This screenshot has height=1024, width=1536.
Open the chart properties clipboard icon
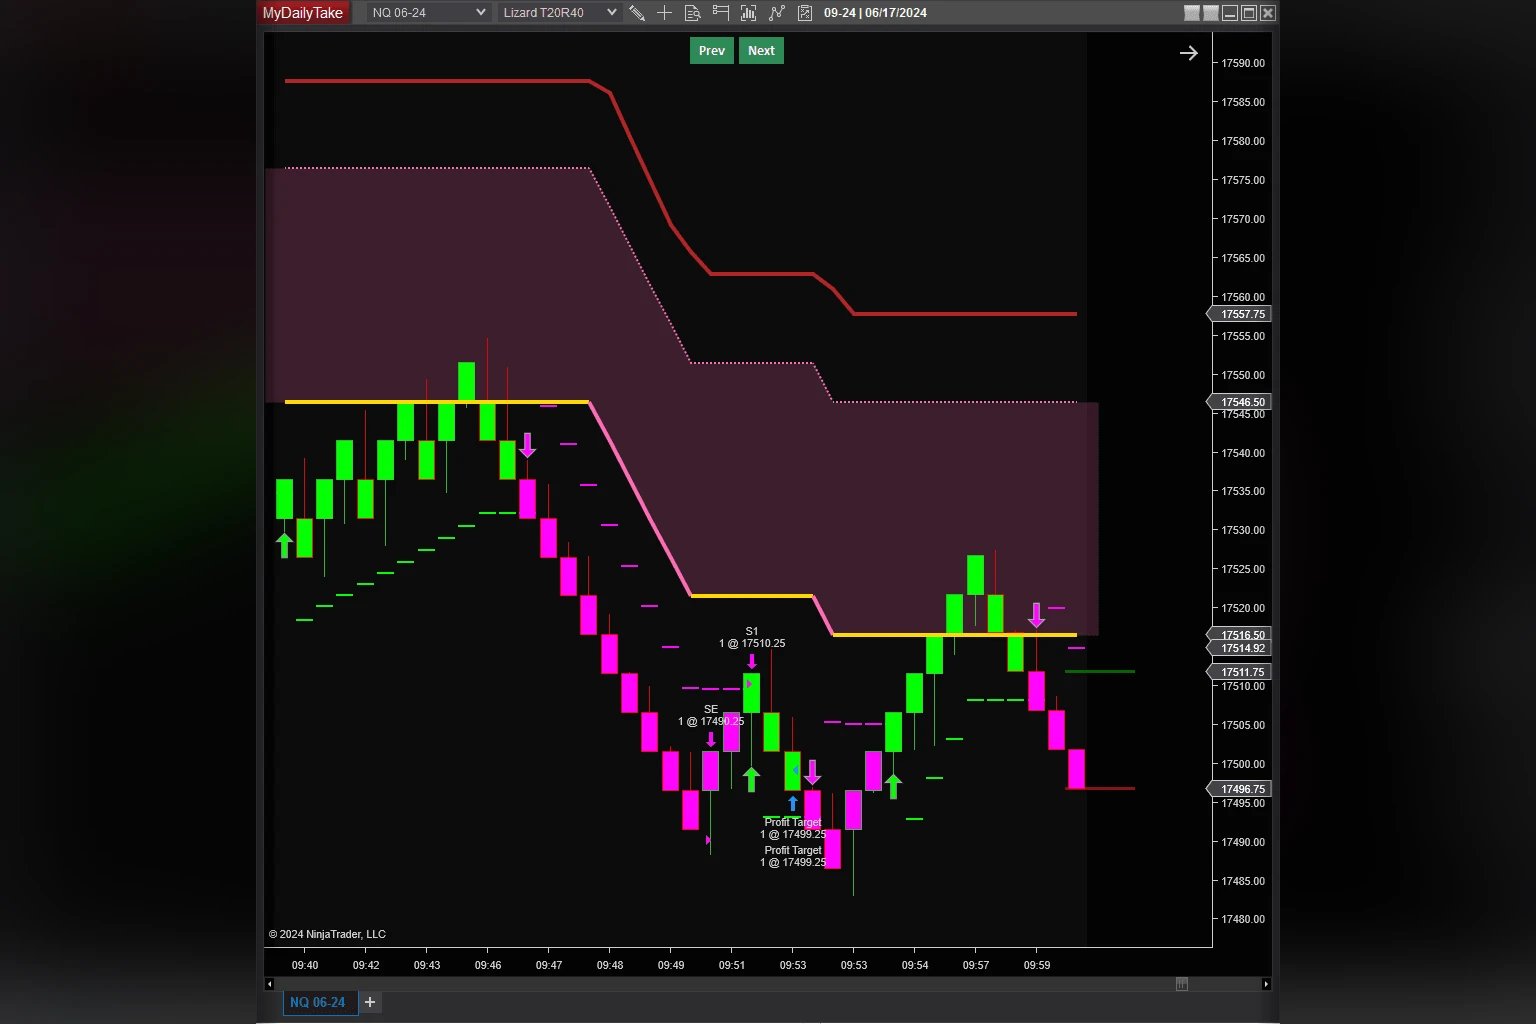(x=804, y=13)
